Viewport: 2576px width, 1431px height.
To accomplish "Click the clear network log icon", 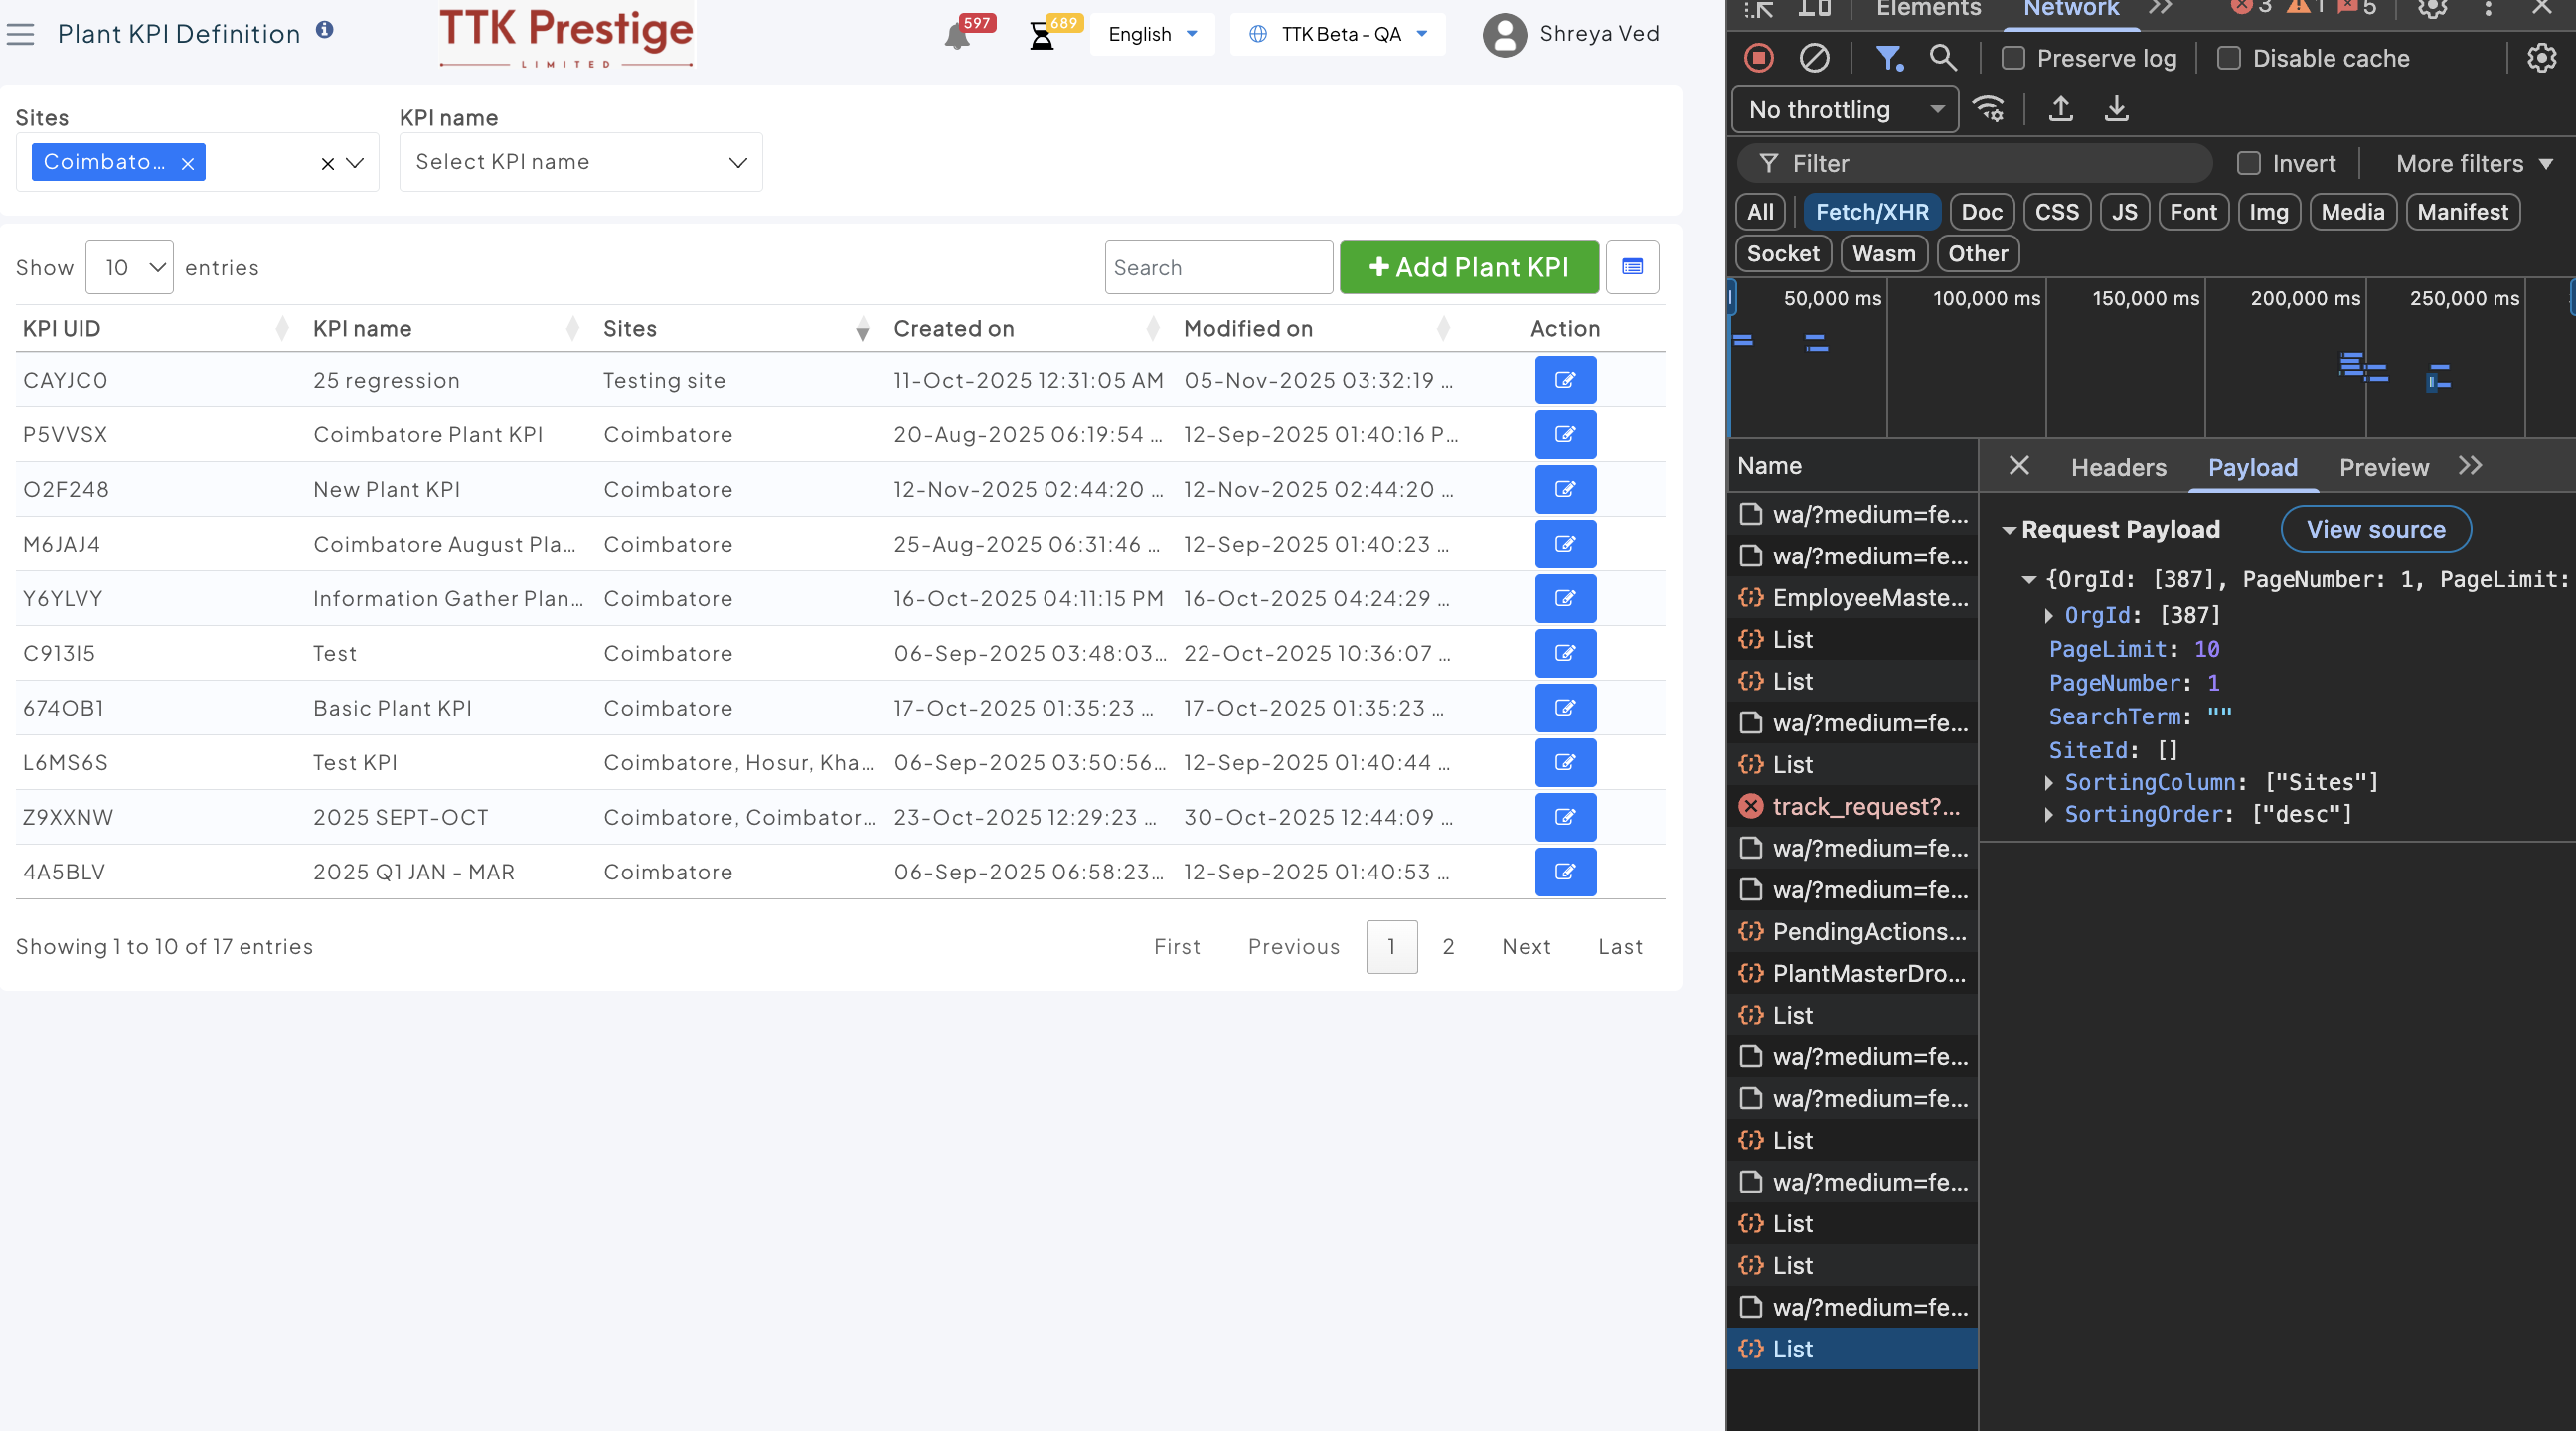I will [x=1814, y=58].
